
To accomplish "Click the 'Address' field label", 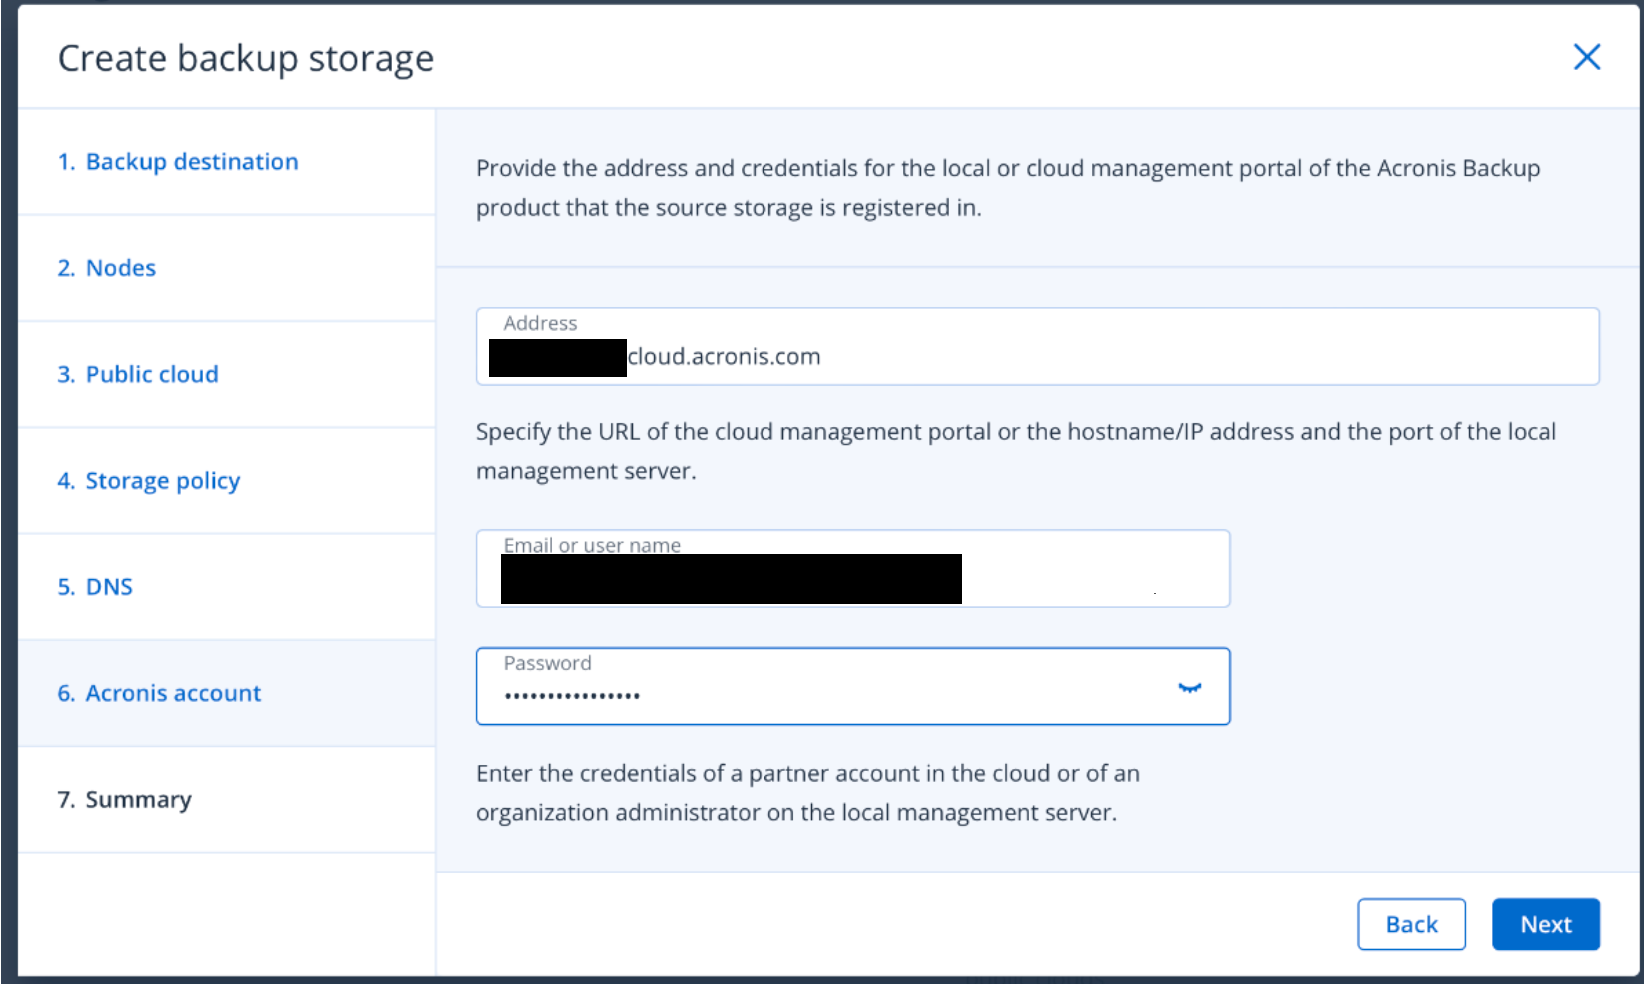I will pos(540,323).
